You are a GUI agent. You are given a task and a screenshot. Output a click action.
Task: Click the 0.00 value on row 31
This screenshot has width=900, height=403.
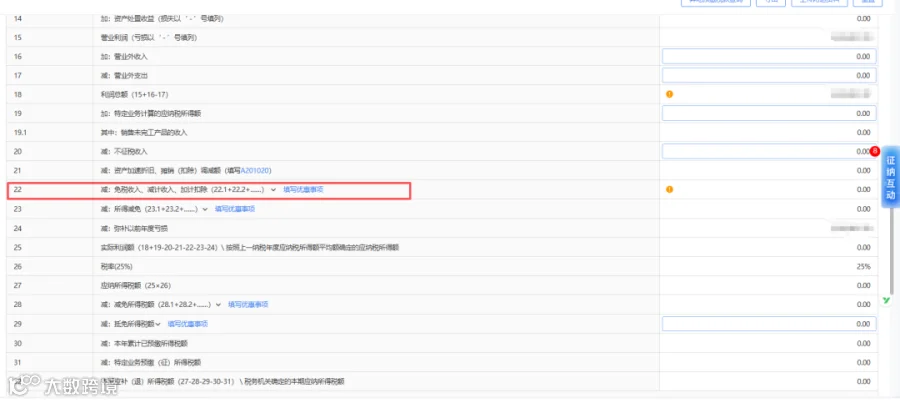[x=863, y=362]
